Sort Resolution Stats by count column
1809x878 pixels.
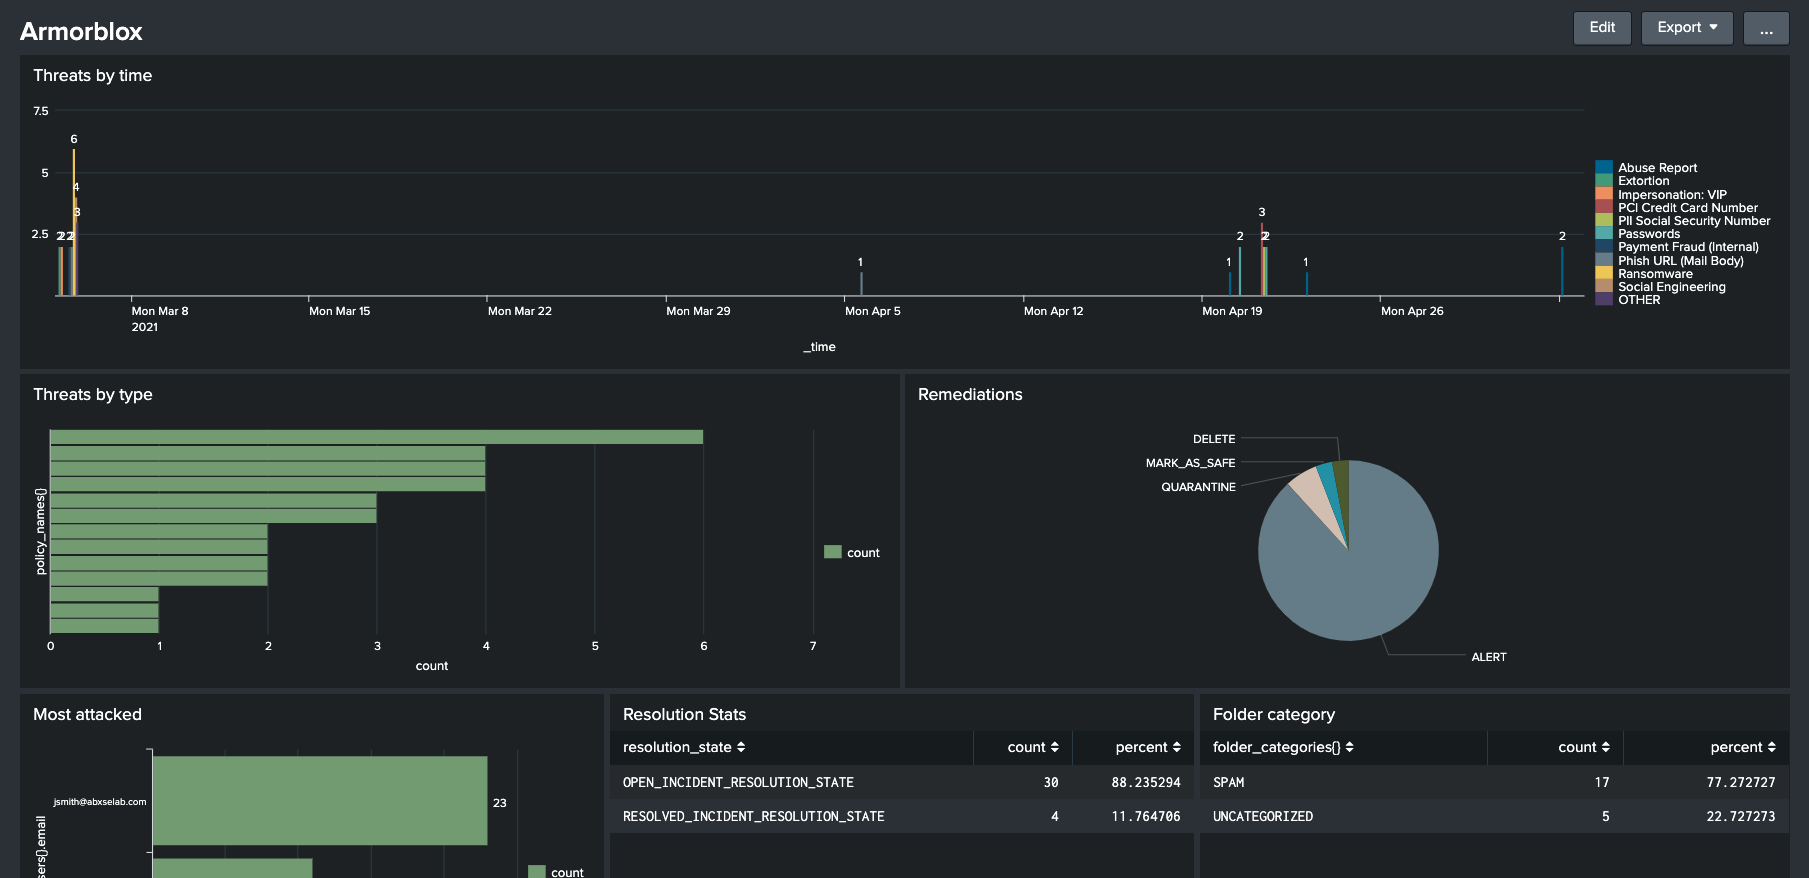[1032, 747]
